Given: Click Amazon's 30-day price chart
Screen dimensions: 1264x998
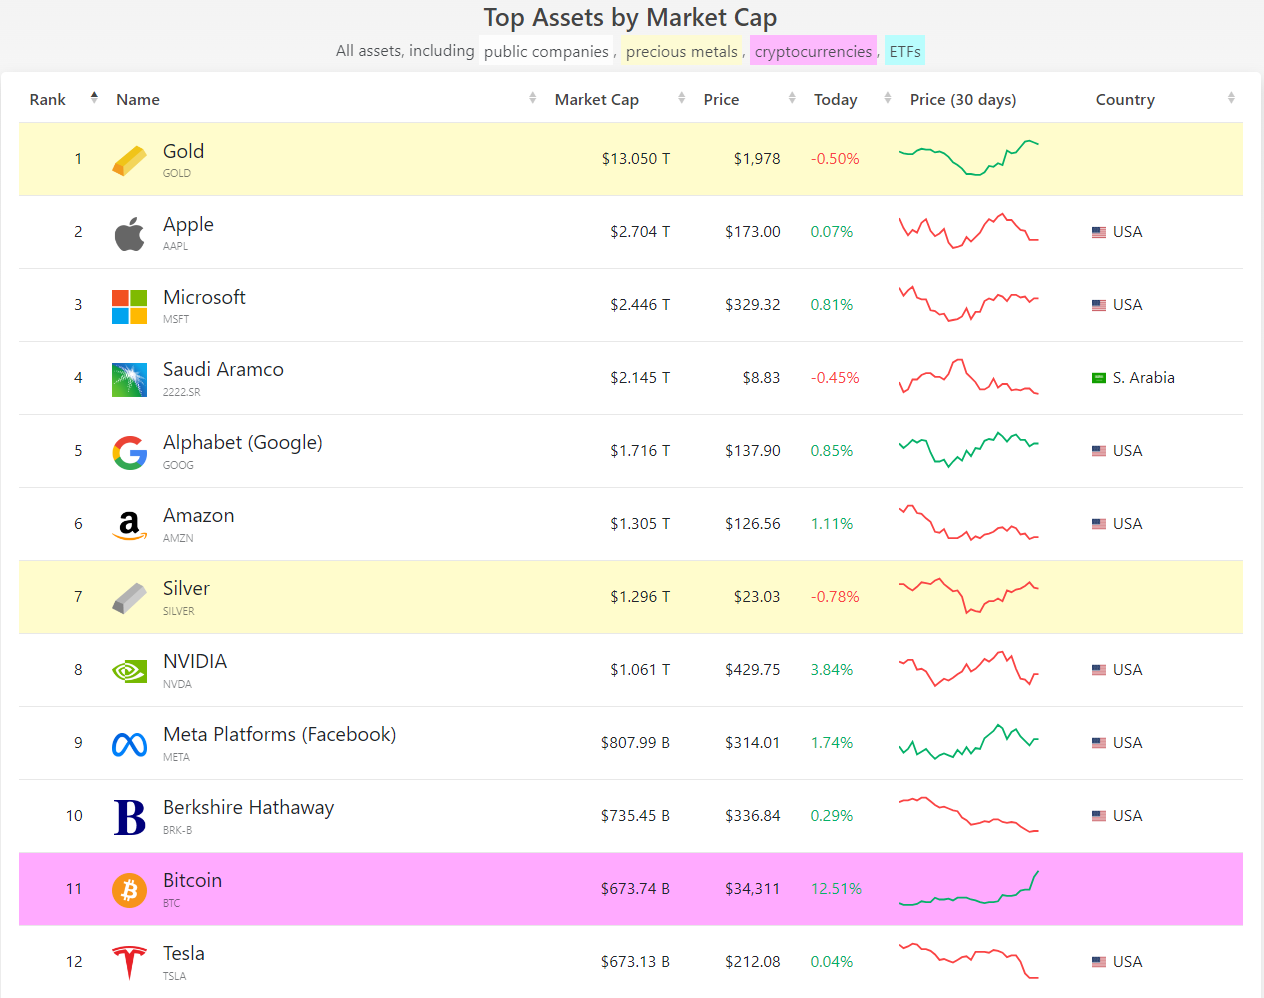Looking at the screenshot, I should click(x=968, y=524).
